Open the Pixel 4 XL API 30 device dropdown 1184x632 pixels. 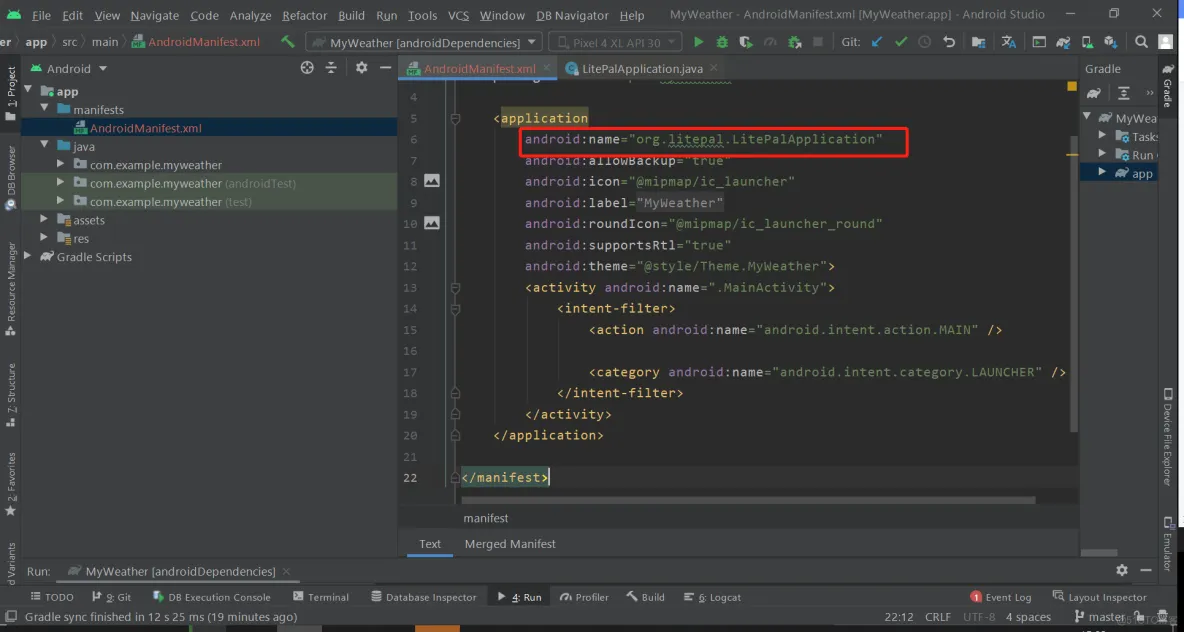point(615,42)
